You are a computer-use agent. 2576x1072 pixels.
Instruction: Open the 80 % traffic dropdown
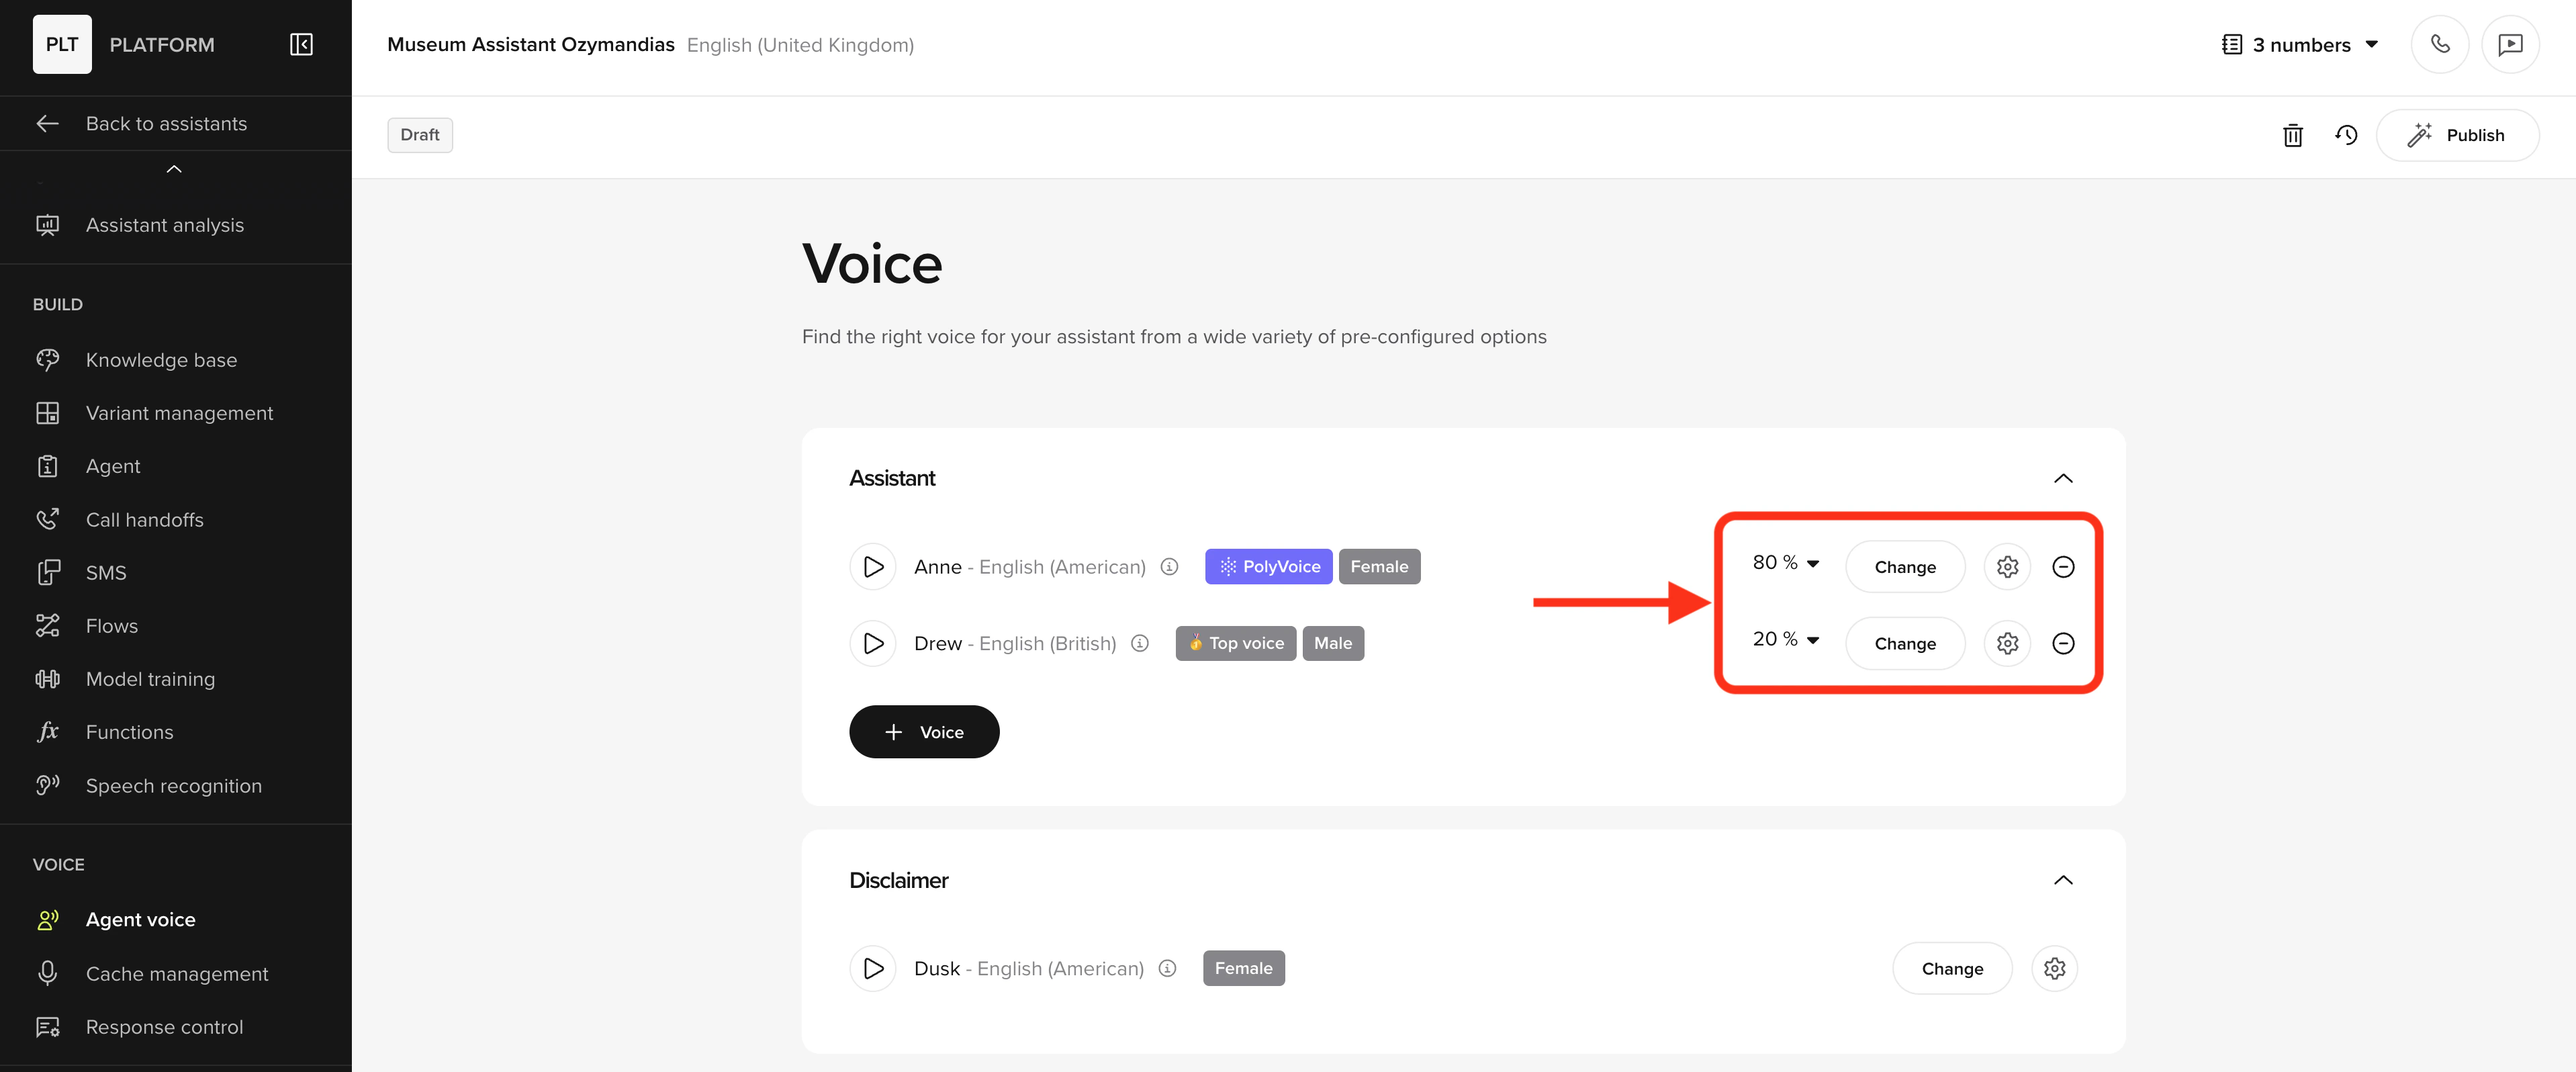coord(1785,563)
